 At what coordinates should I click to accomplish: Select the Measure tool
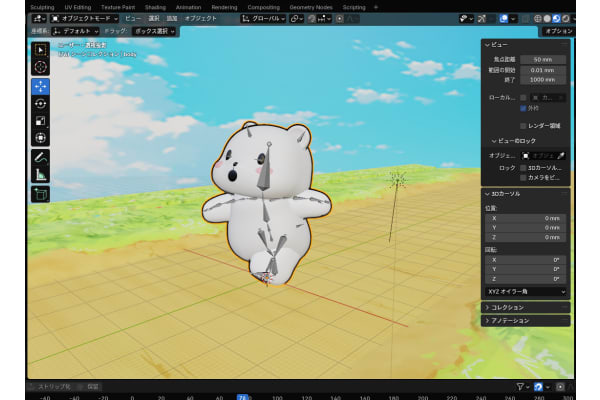(x=41, y=174)
